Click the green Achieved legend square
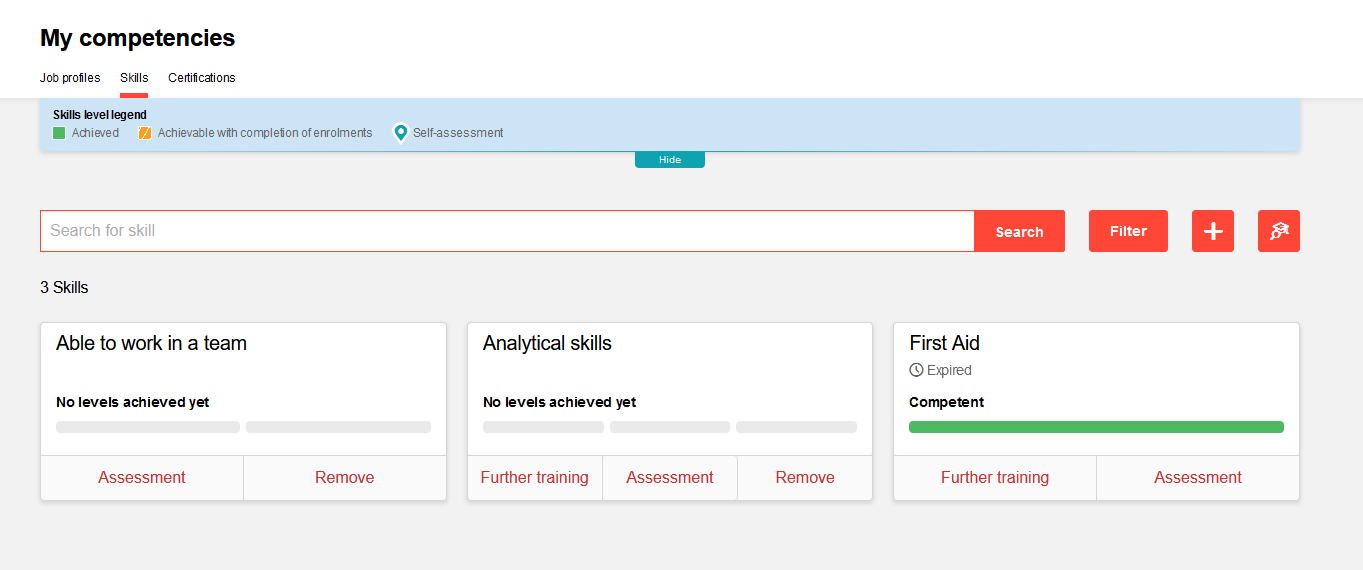 pyautogui.click(x=59, y=133)
